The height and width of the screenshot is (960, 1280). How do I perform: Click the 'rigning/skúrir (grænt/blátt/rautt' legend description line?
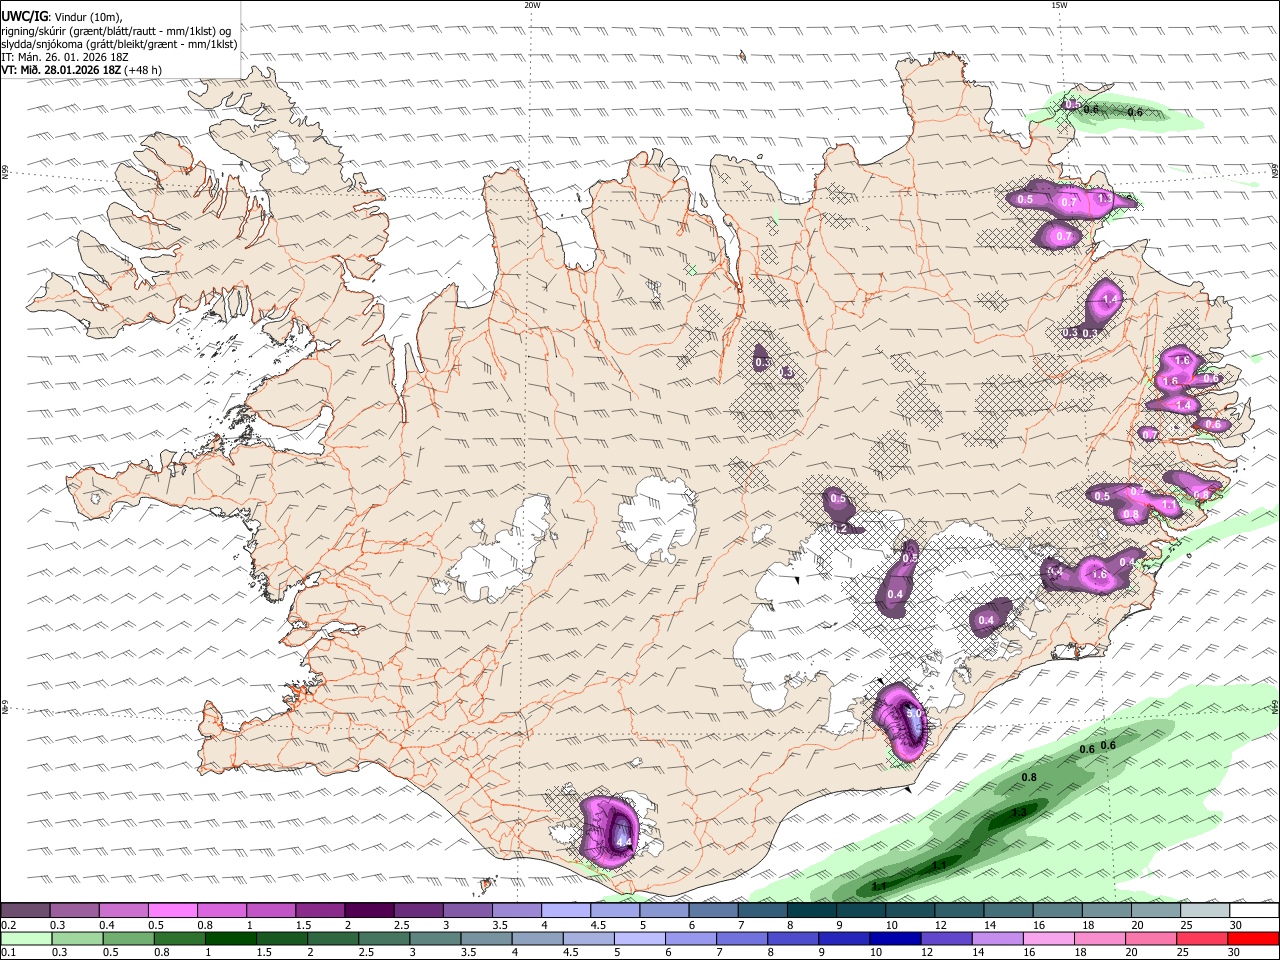[118, 31]
